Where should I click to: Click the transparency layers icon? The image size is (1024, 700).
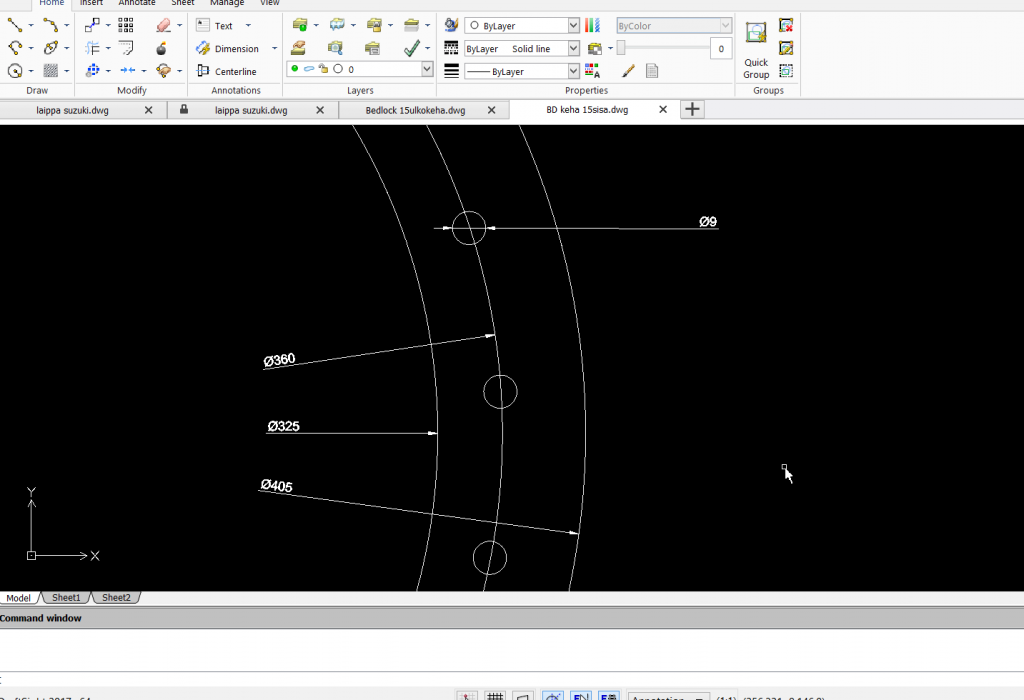tap(594, 48)
